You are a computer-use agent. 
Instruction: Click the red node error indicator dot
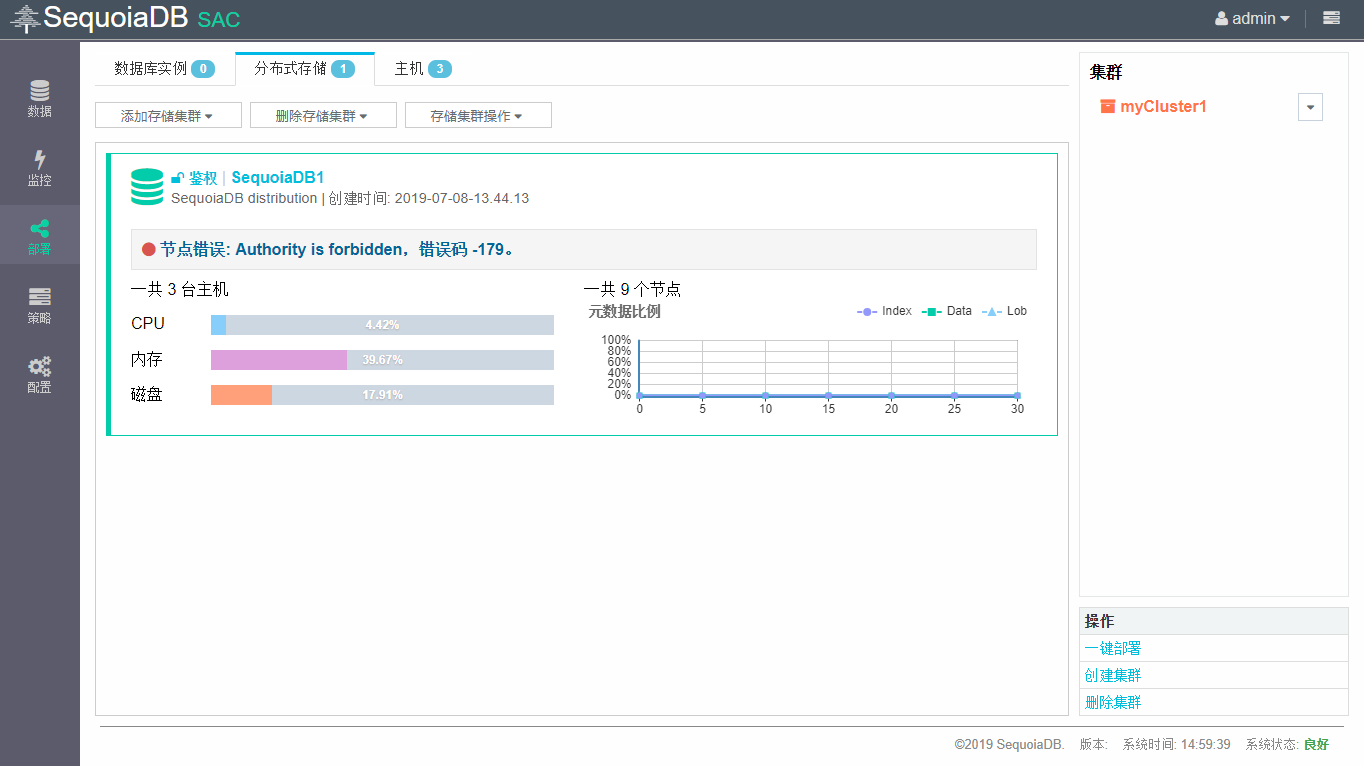point(149,249)
